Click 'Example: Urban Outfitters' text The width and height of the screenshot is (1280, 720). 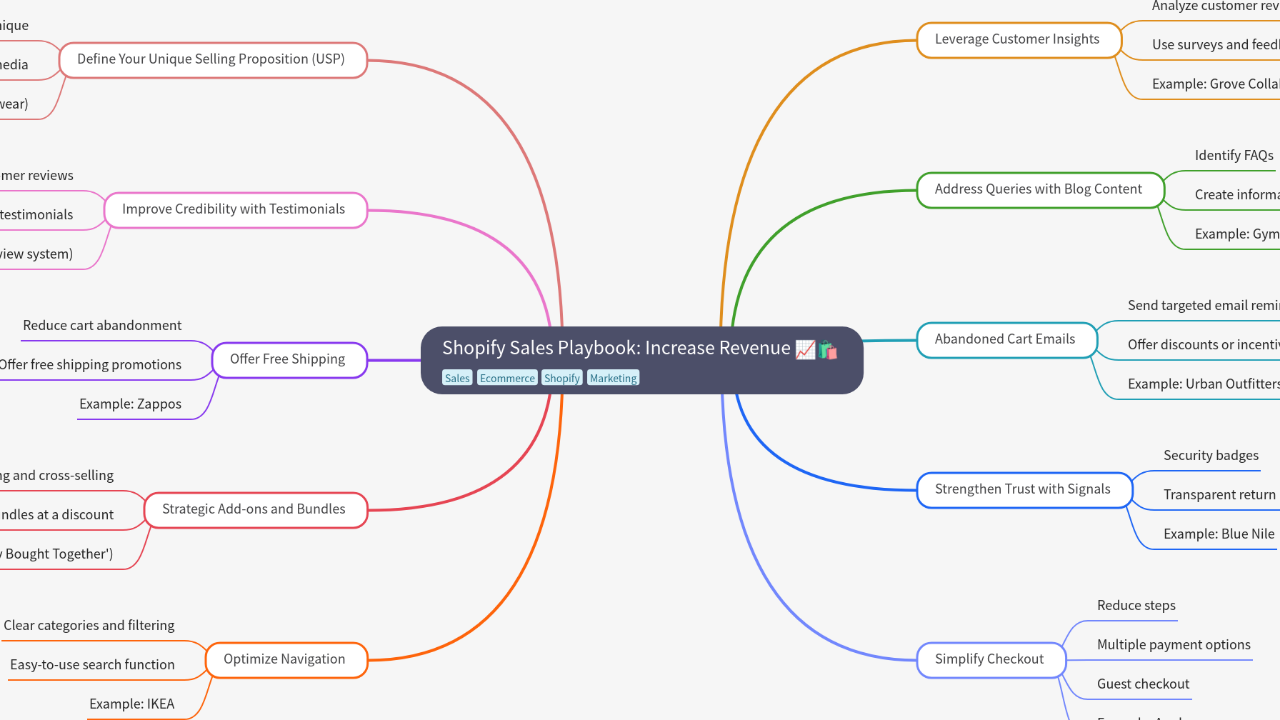tap(1204, 384)
